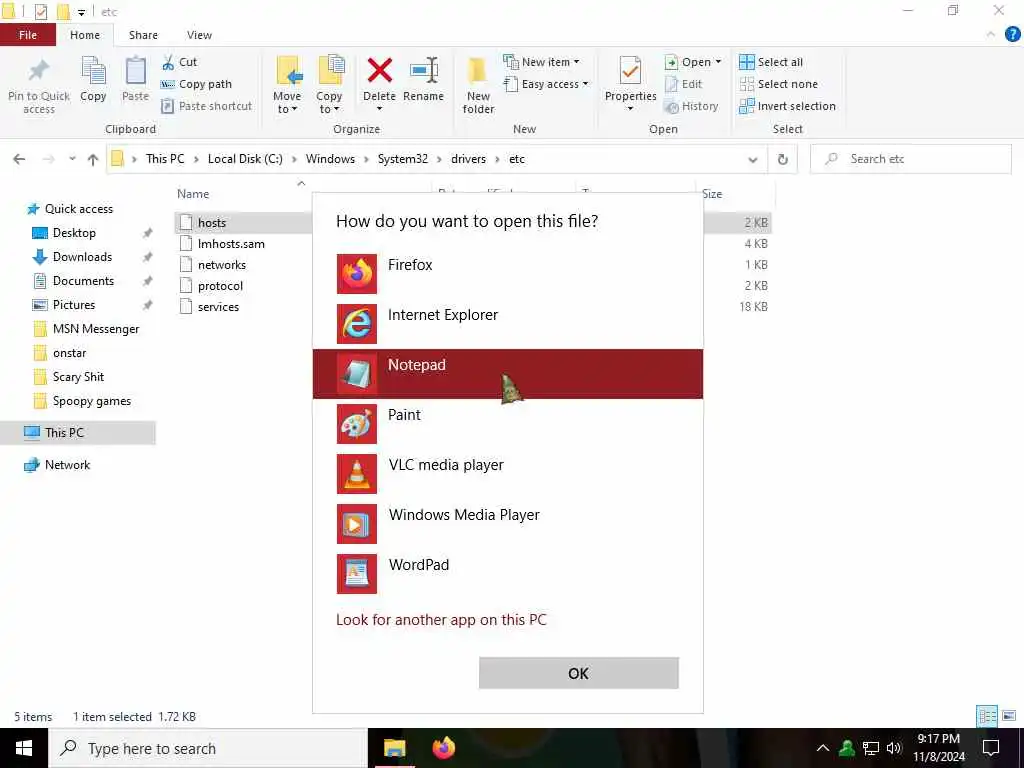Click Copy path in Clipboard group
This screenshot has height=768, width=1024.
(x=197, y=84)
